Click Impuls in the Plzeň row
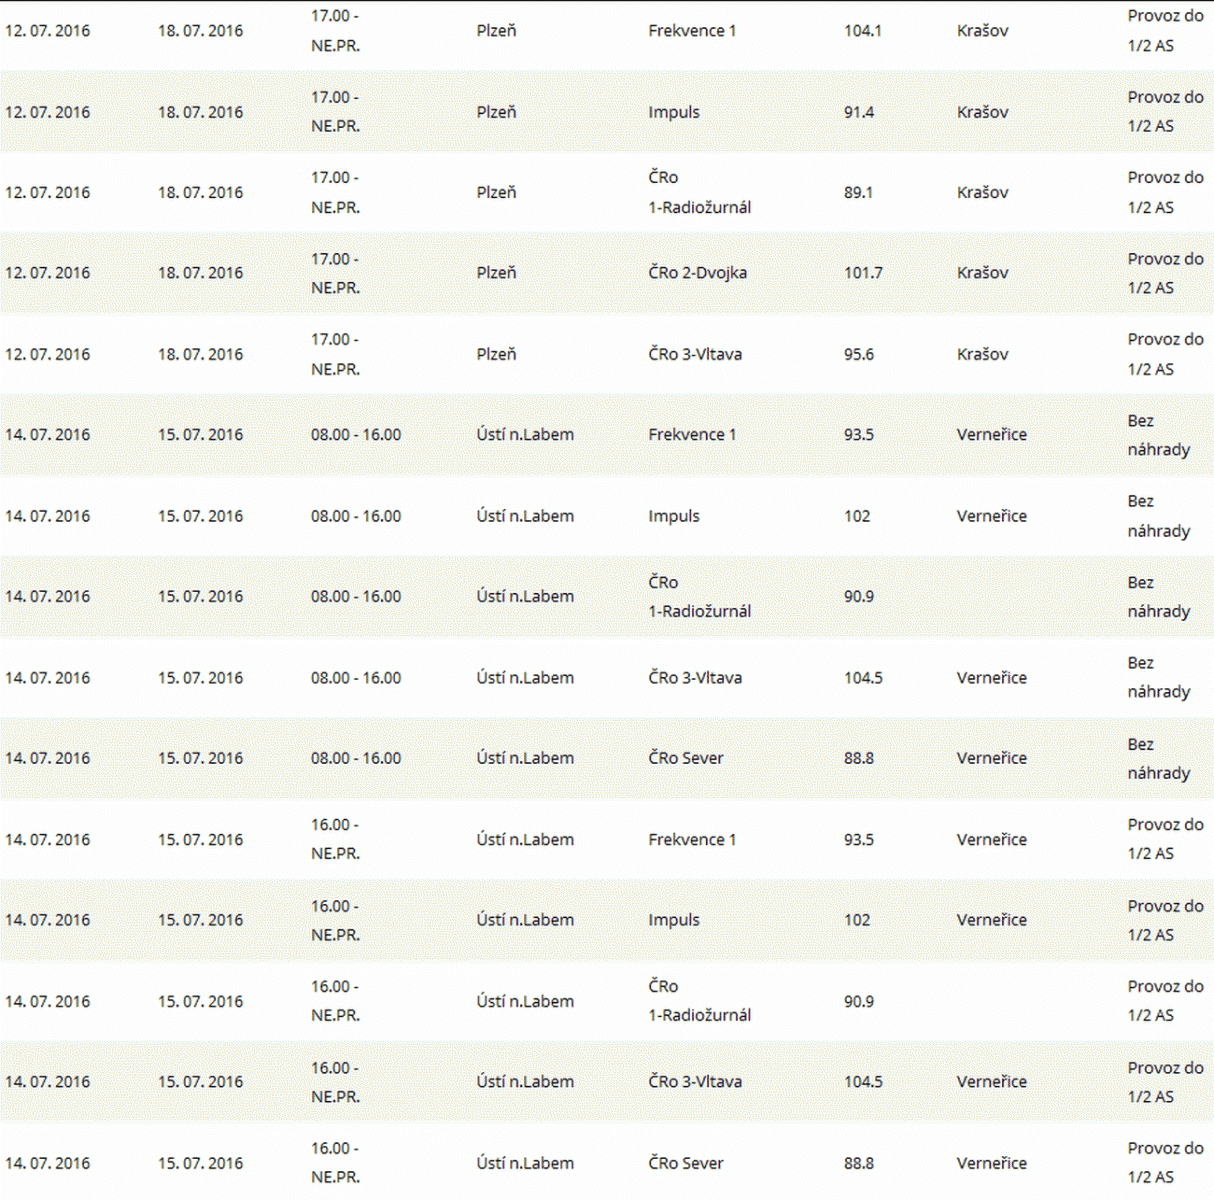Viewport: 1214px width, 1200px height. 673,112
